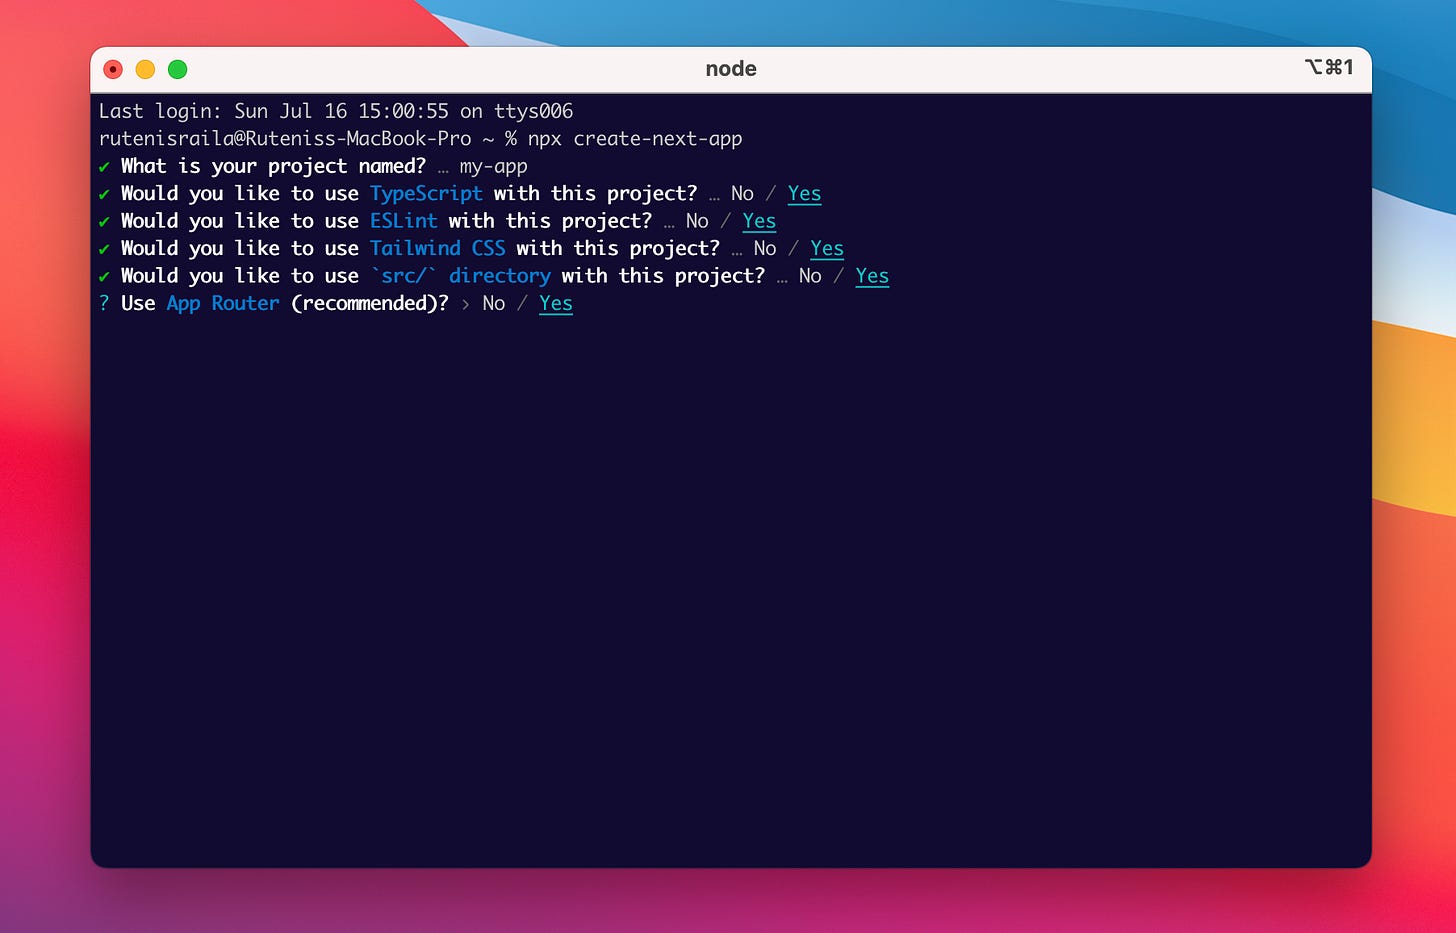This screenshot has height=933, width=1456.
Task: Minimize the terminal with the yellow button
Action: pos(145,69)
